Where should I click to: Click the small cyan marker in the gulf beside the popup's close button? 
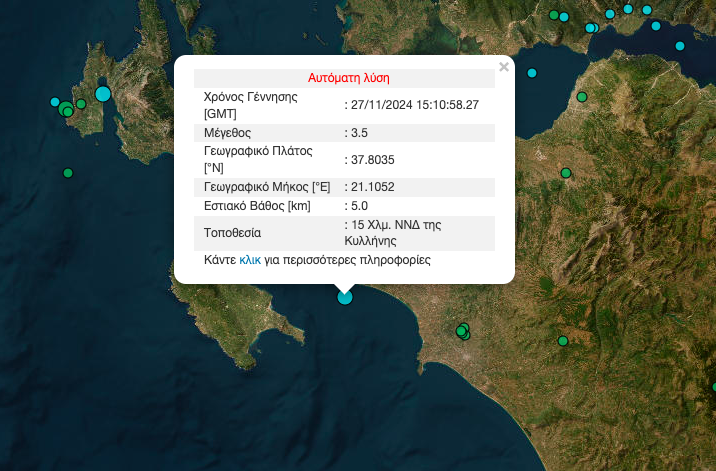point(532,73)
